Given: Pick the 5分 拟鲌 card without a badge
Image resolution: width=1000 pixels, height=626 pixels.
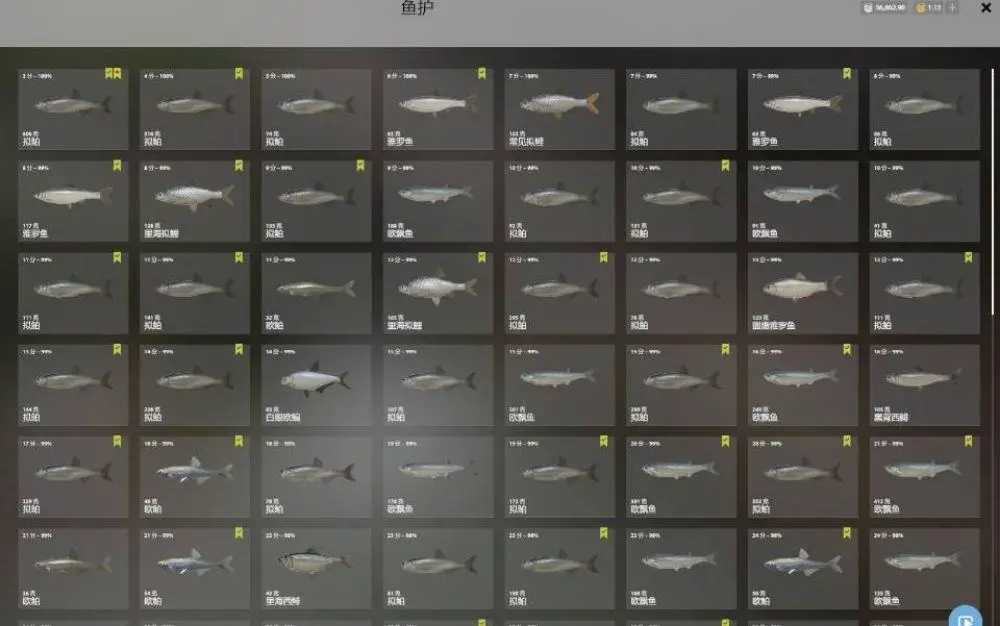Looking at the screenshot, I should (x=316, y=109).
